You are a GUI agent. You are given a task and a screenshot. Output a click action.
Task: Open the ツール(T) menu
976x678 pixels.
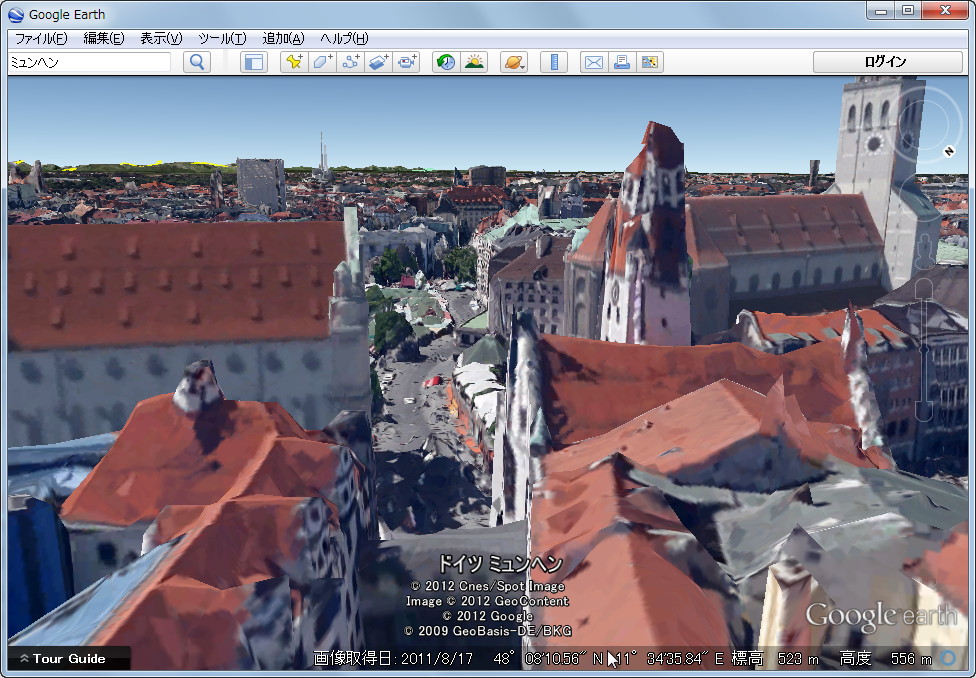[222, 38]
